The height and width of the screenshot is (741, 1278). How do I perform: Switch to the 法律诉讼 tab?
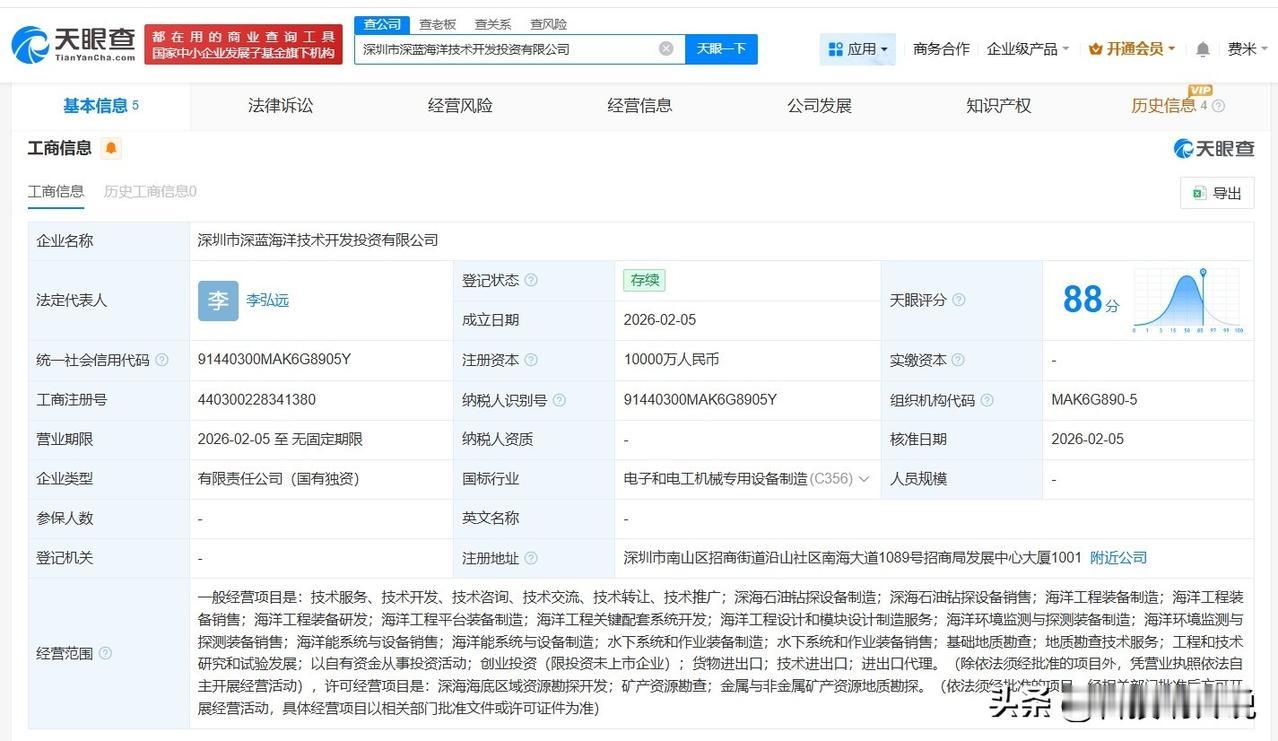[x=279, y=105]
